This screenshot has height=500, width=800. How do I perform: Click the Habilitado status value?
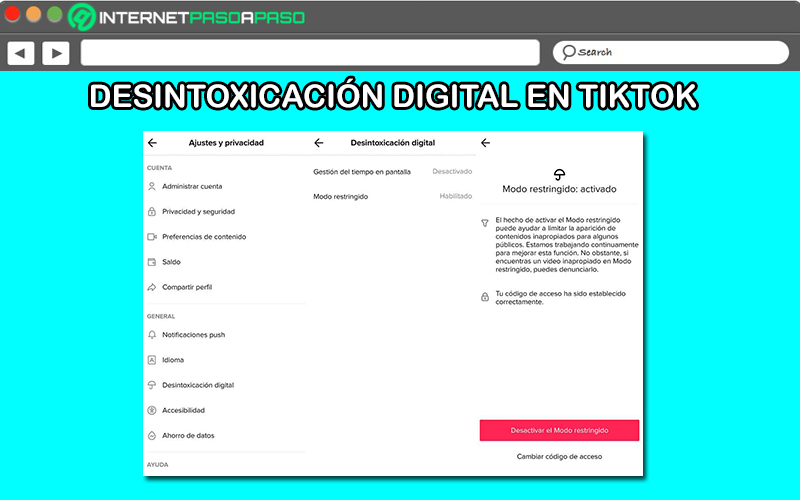pos(456,196)
